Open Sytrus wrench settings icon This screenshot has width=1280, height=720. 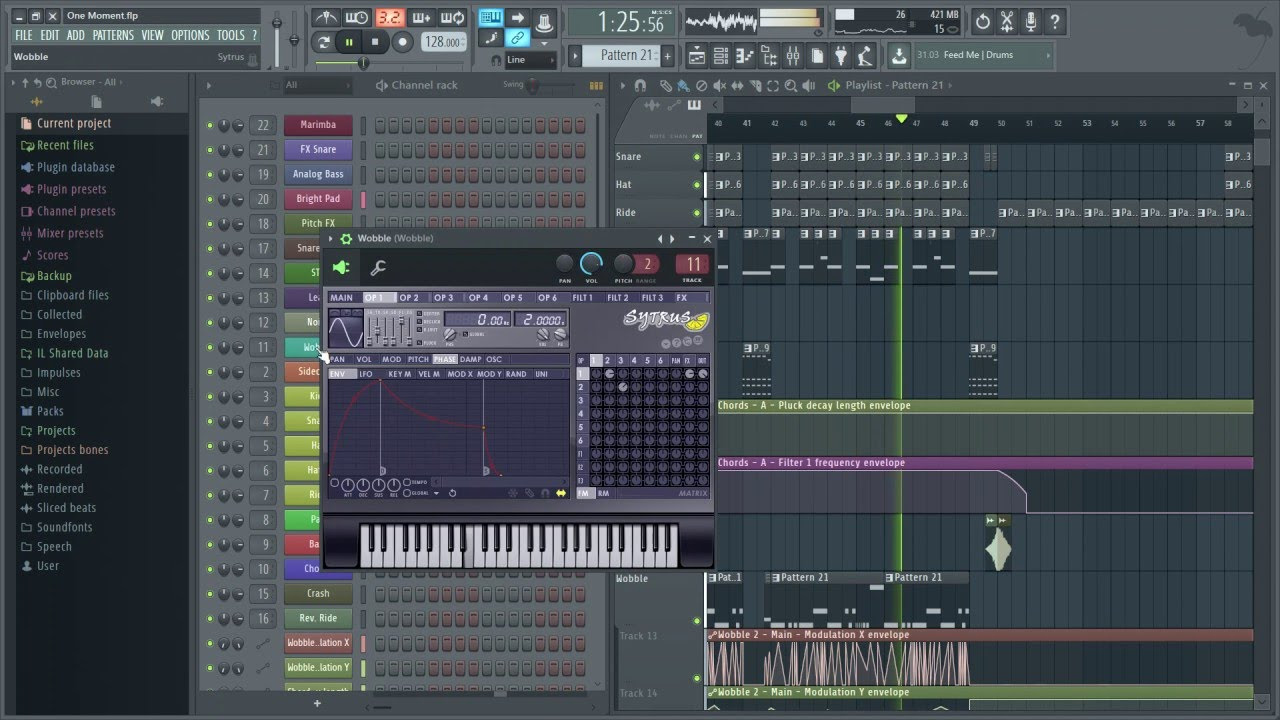[x=378, y=268]
